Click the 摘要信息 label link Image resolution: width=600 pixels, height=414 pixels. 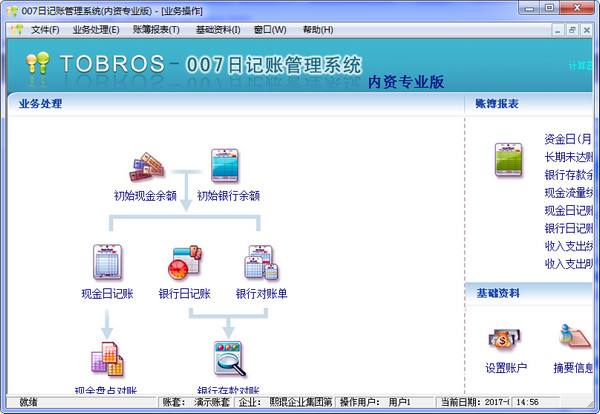pos(573,368)
